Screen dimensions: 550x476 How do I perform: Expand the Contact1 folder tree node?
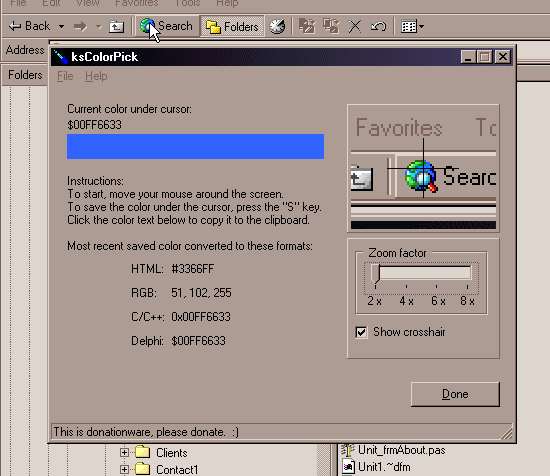124,469
